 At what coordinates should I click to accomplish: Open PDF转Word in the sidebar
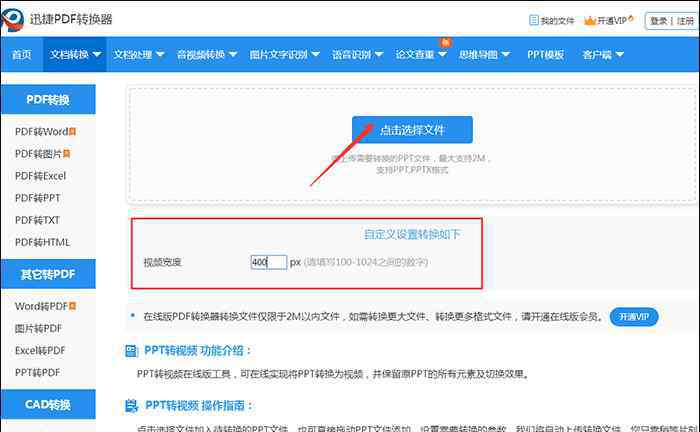(41, 132)
